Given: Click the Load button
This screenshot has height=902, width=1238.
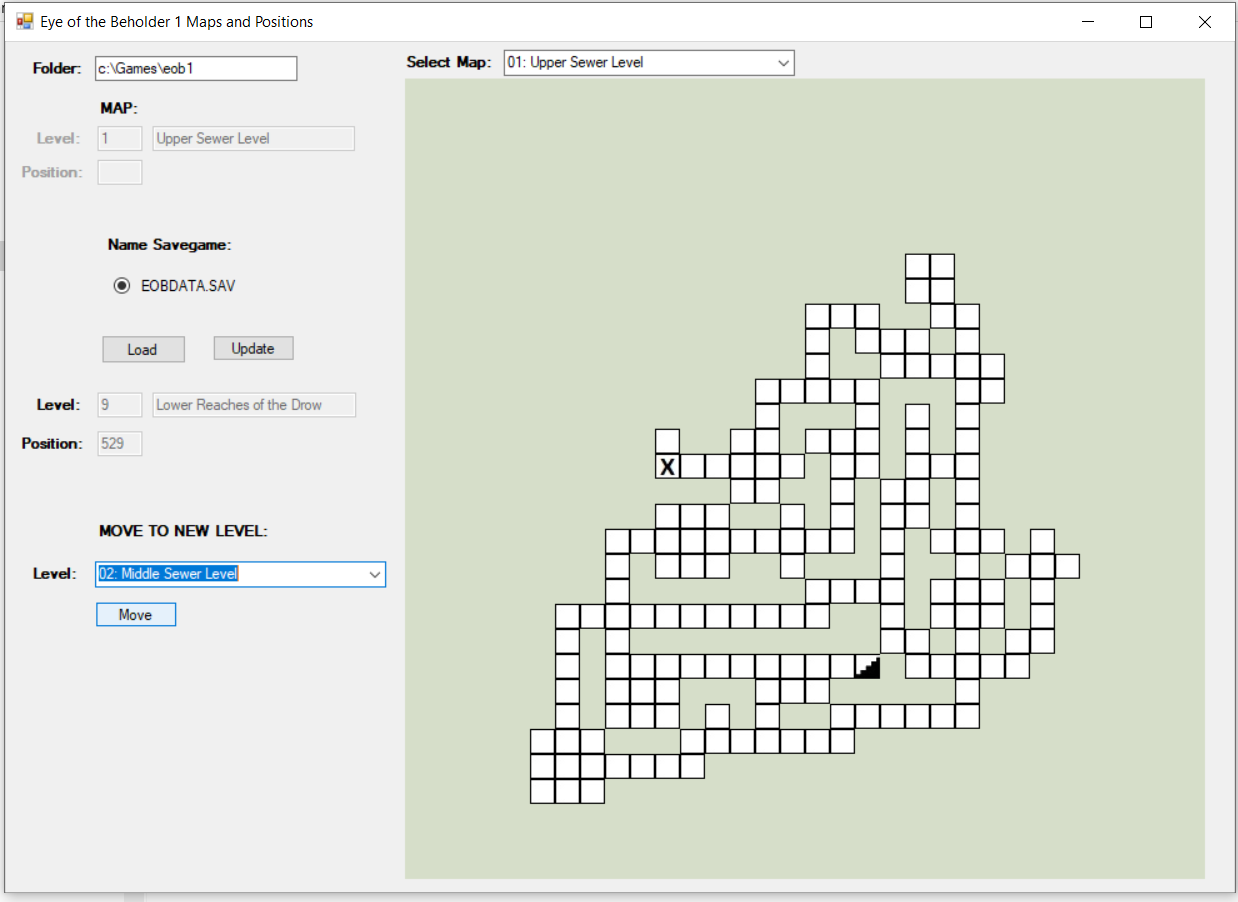Looking at the screenshot, I should coord(143,349).
